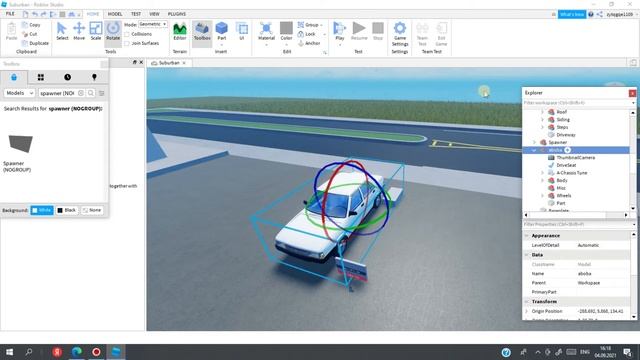Image resolution: width=640 pixels, height=360 pixels.
Task: Collapse the Data properties section
Action: (x=527, y=255)
